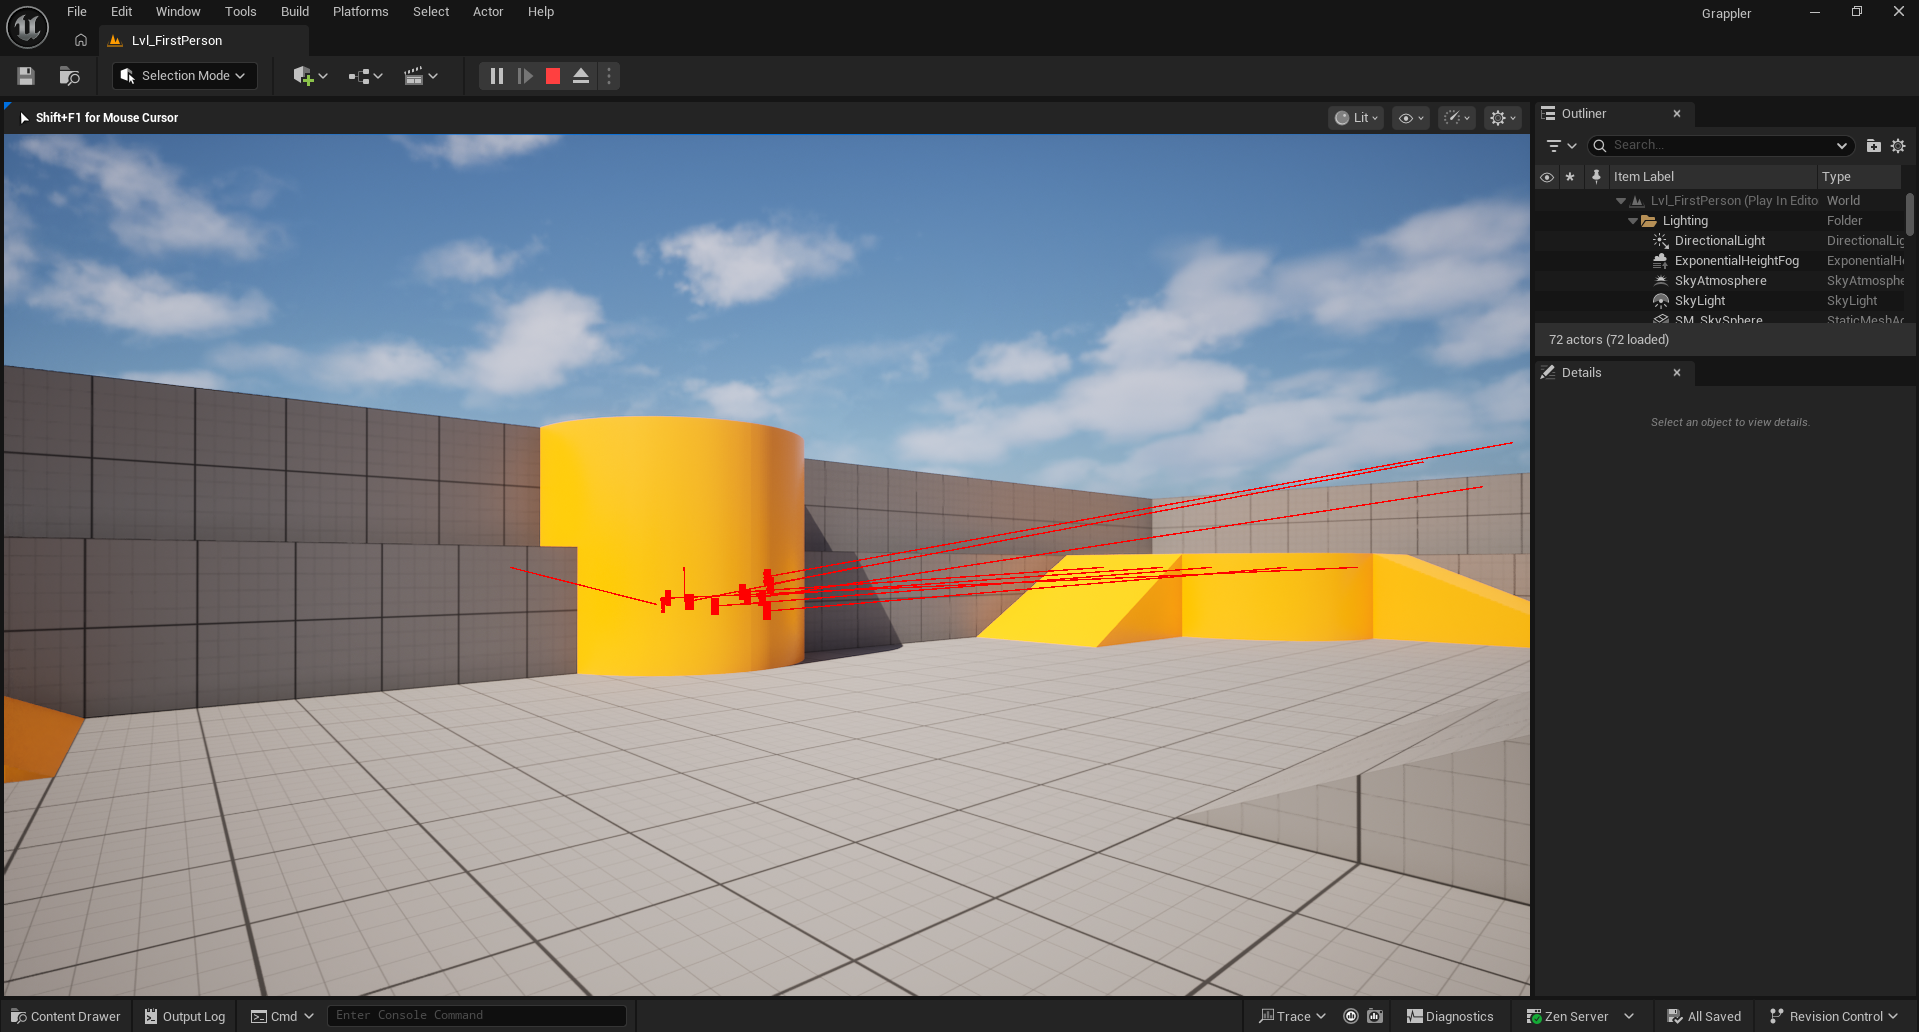Stop the play session with red square
Screen dimensions: 1919x1032
[553, 76]
